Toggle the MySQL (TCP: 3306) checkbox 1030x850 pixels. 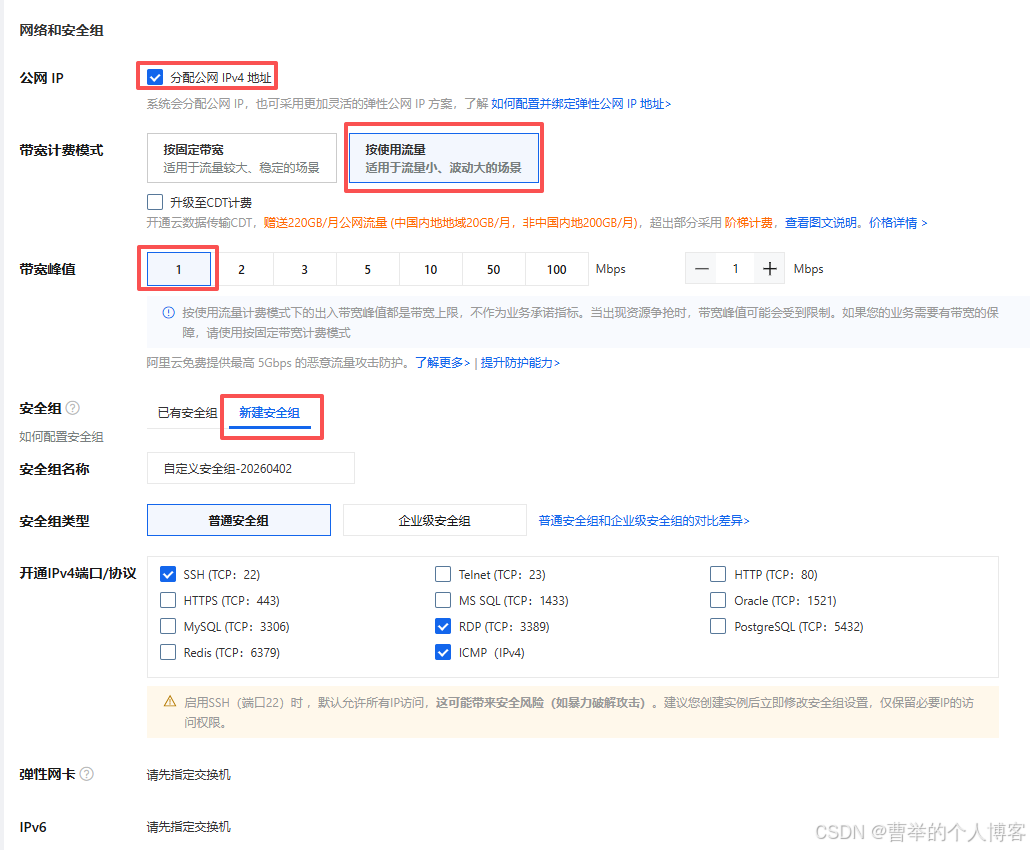click(168, 626)
